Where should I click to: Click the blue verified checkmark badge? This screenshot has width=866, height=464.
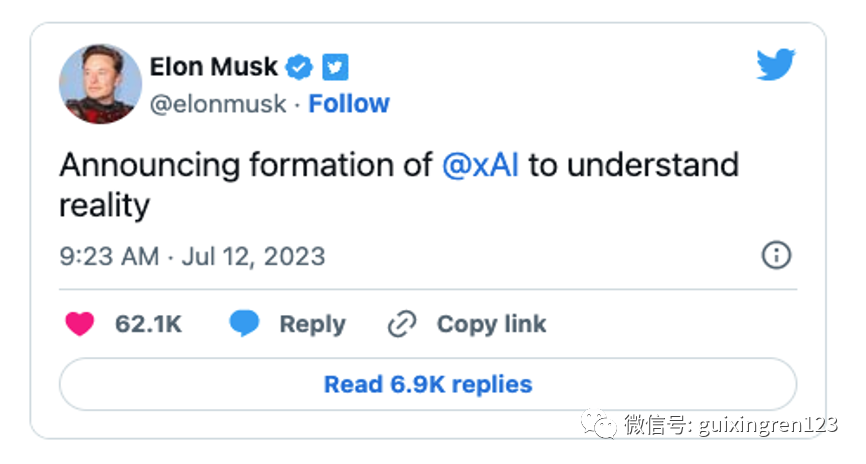pyautogui.click(x=299, y=67)
